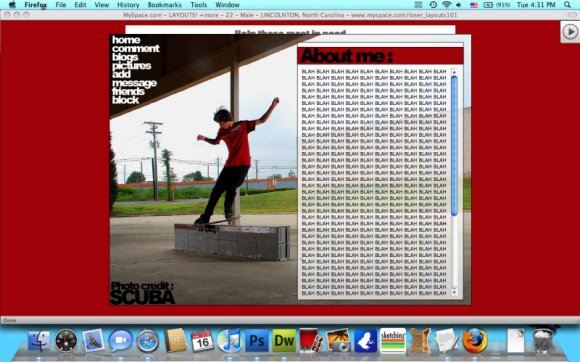Open the pictures link
The image size is (580, 362).
tap(132, 66)
